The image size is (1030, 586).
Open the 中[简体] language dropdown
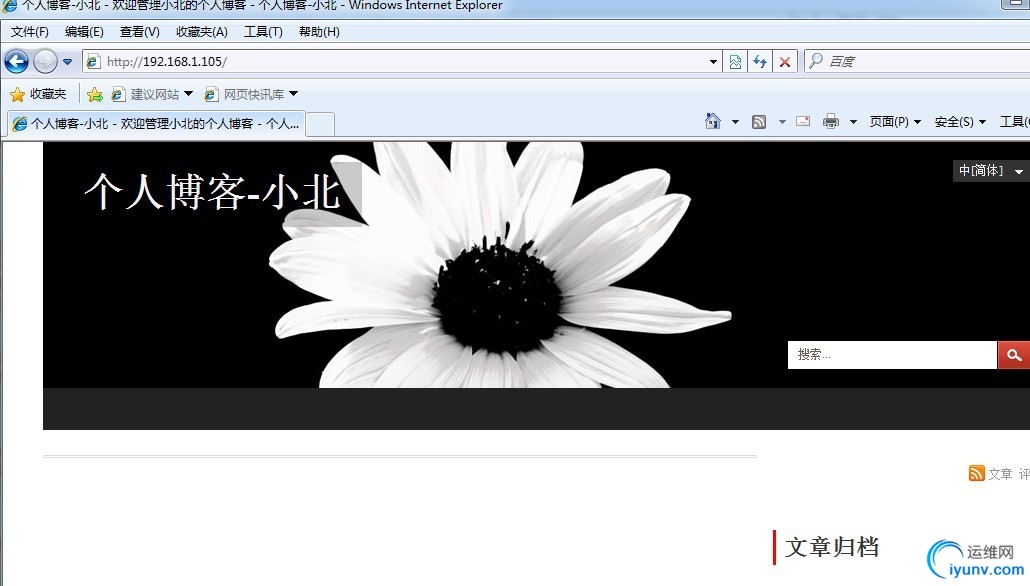click(x=991, y=171)
